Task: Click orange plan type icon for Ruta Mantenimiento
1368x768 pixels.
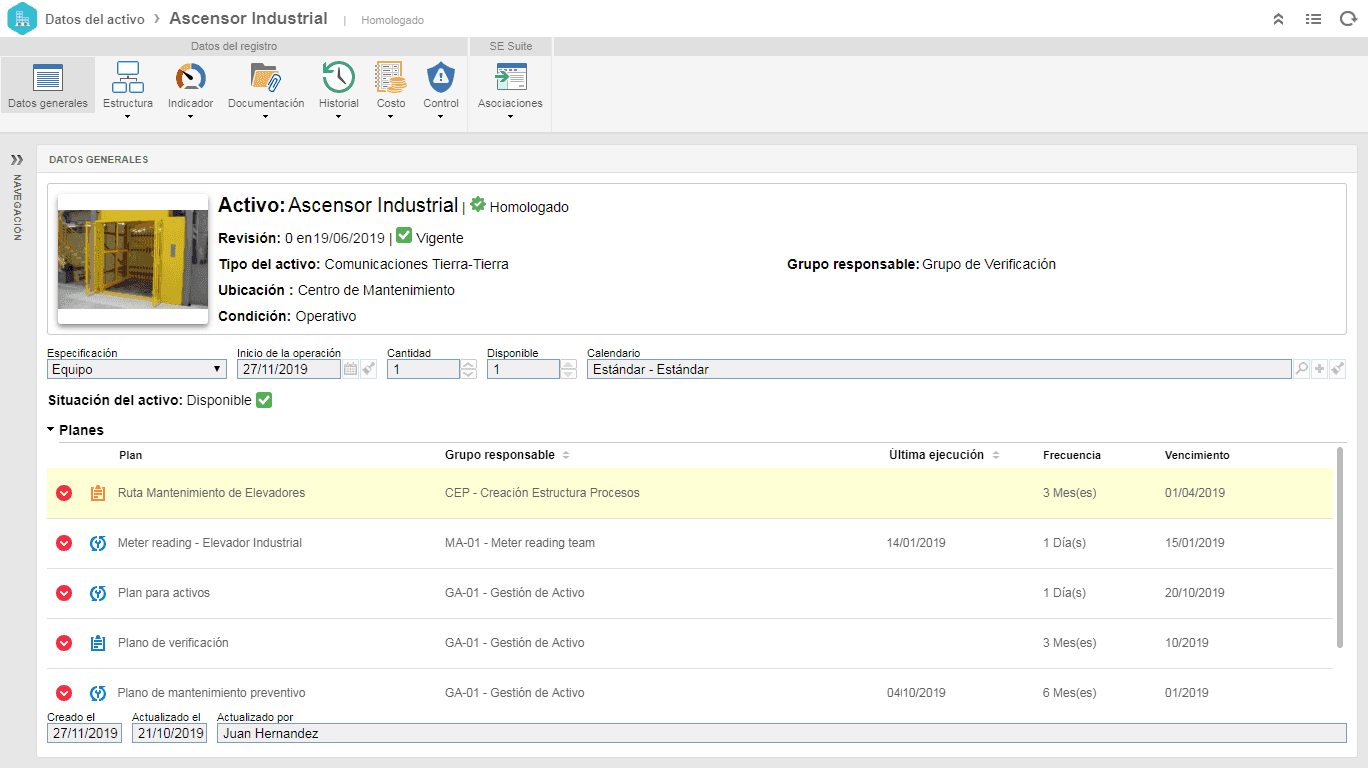Action: [x=98, y=493]
